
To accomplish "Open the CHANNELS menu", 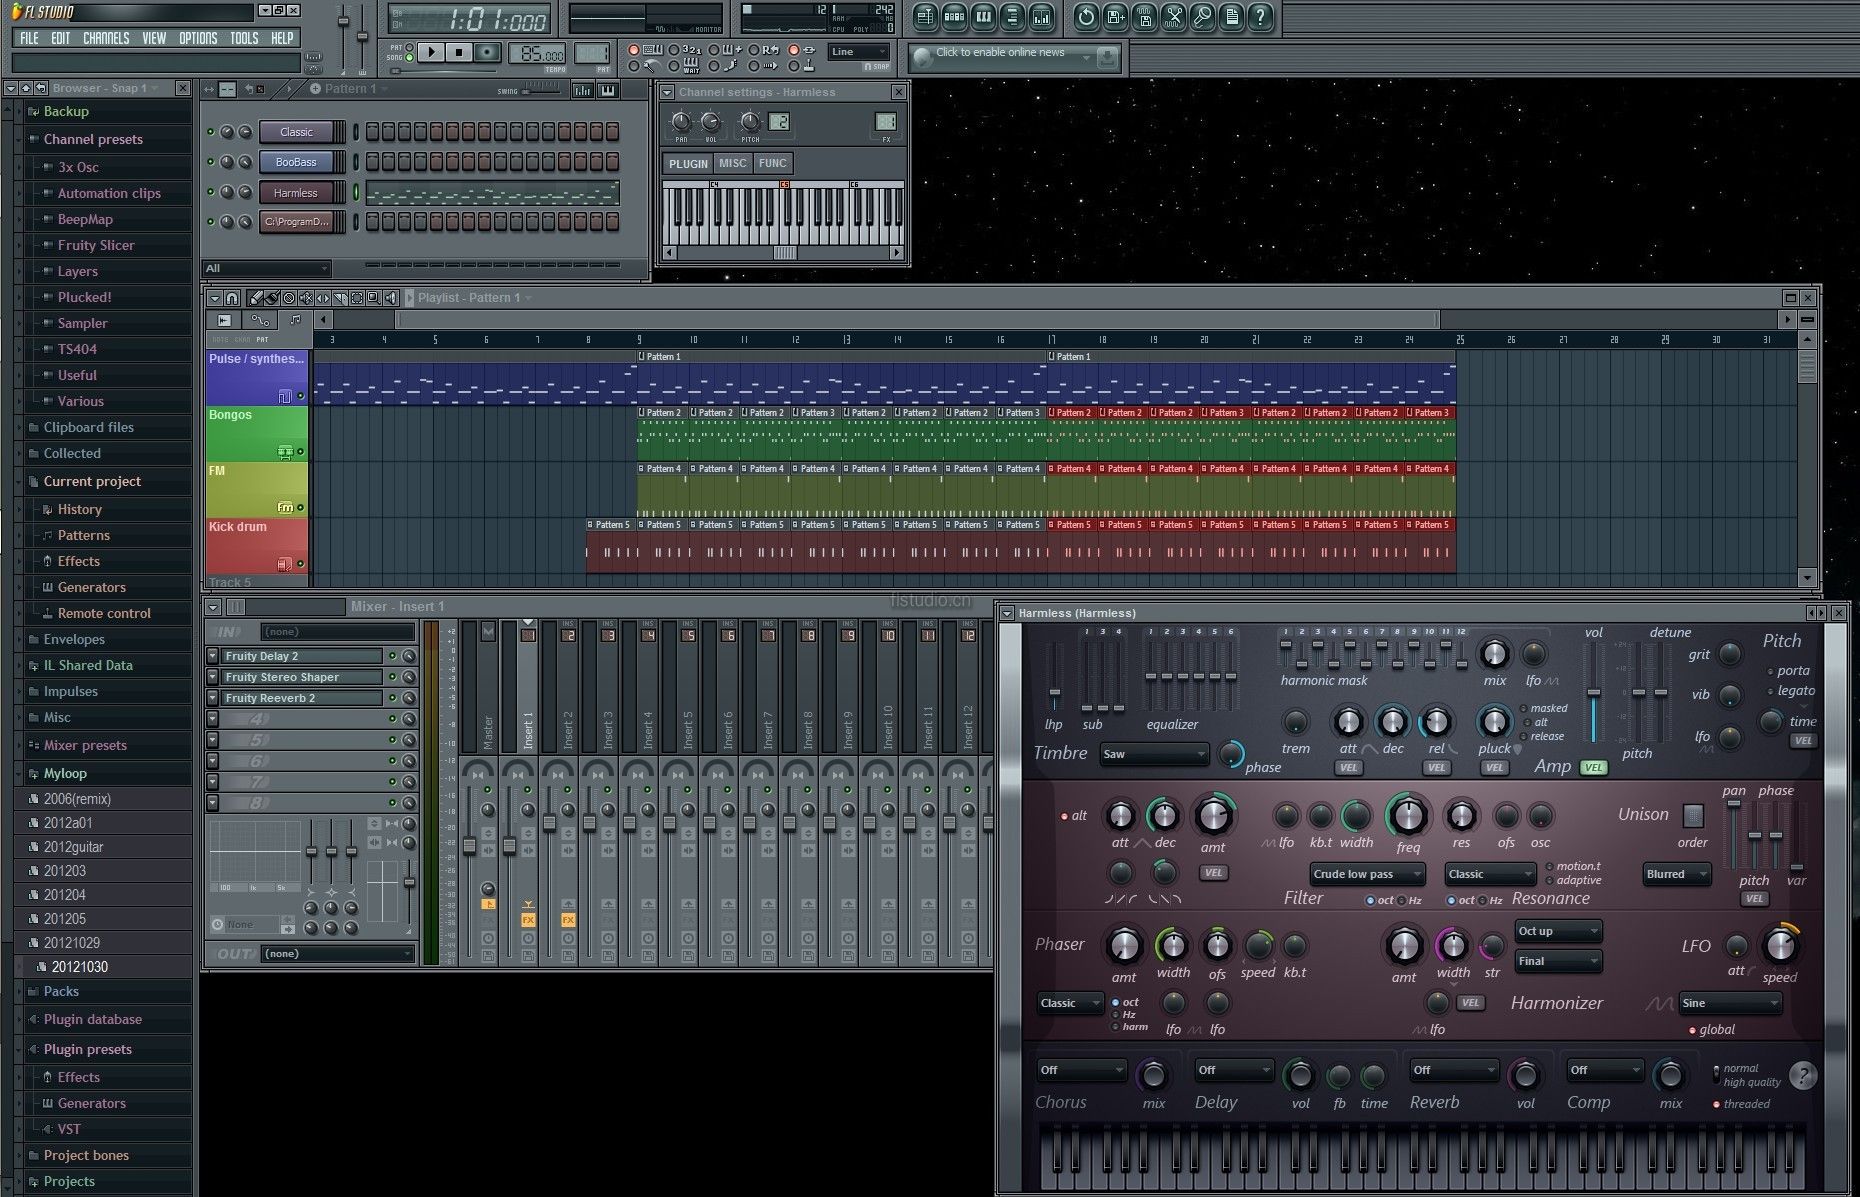I will pos(106,38).
